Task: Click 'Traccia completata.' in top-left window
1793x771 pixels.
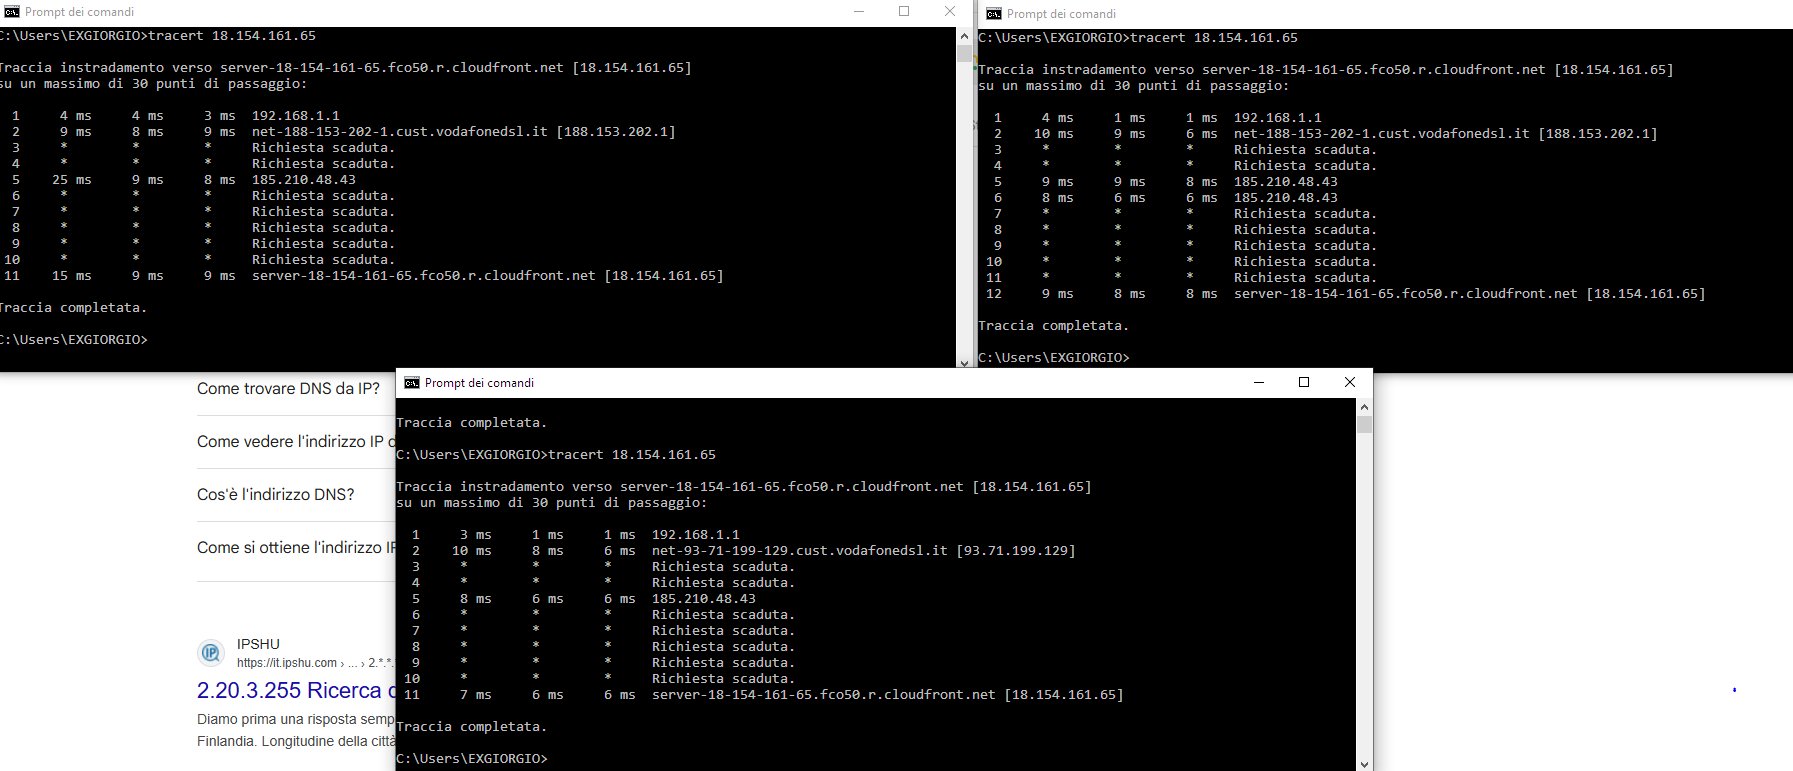Action: click(x=74, y=308)
